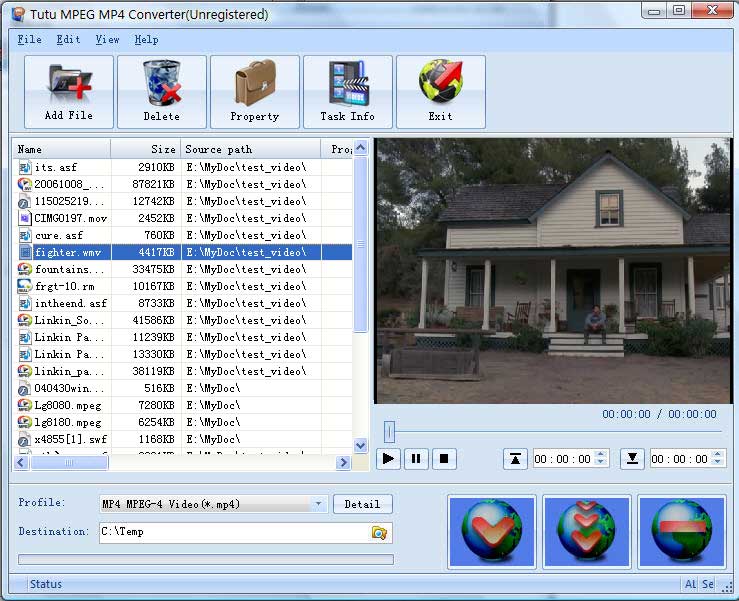
Task: Click horizontal scrollbar right arrow
Action: coord(343,462)
